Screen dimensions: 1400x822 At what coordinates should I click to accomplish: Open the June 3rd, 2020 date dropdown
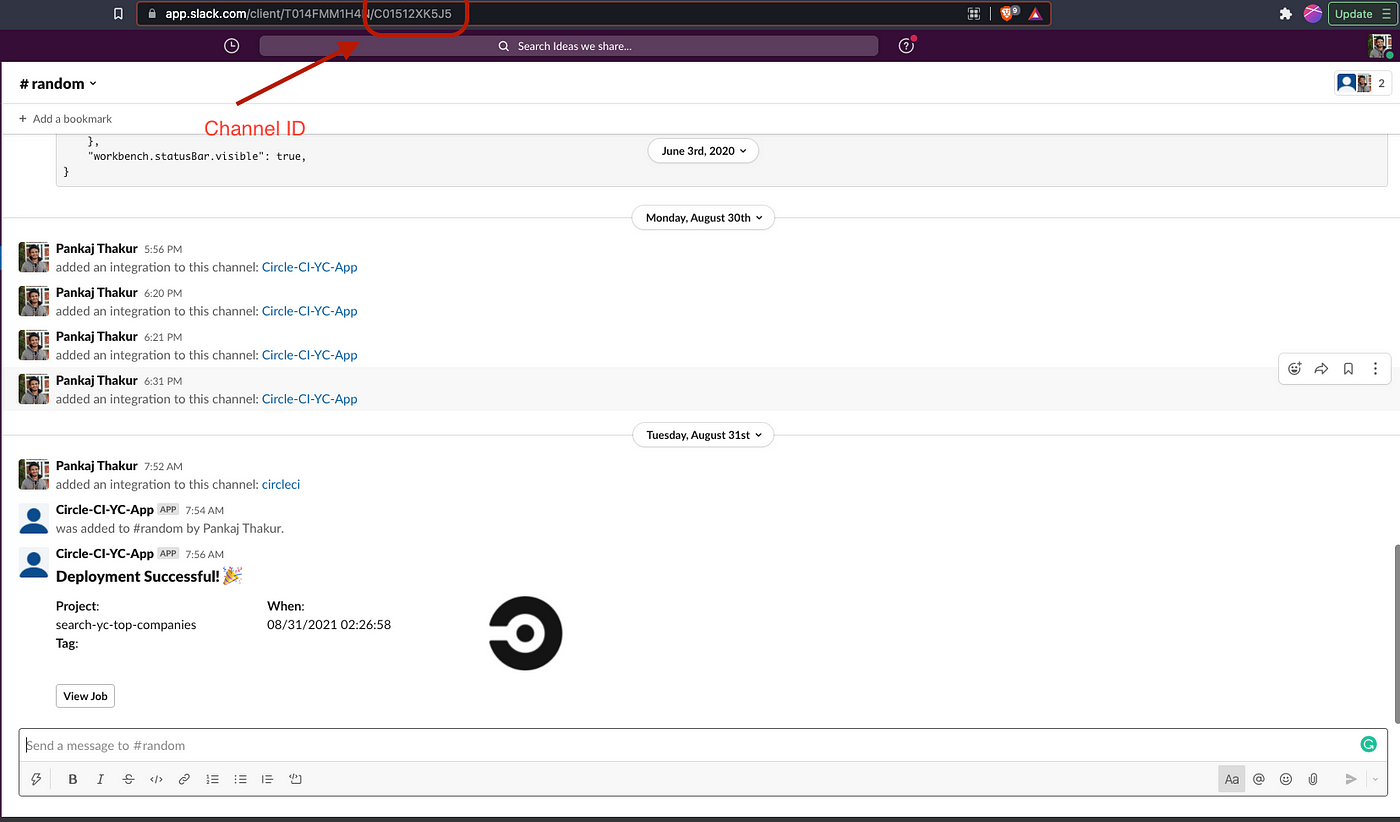coord(703,151)
